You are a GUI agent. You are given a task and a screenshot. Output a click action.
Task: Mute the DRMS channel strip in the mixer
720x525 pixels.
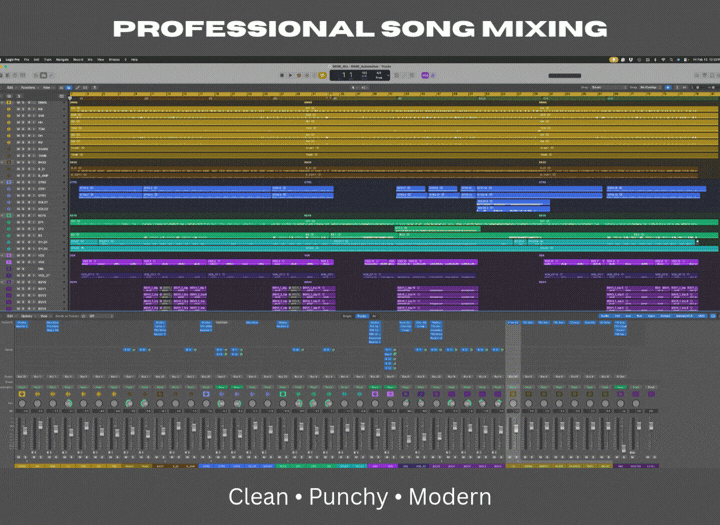[x=19, y=457]
